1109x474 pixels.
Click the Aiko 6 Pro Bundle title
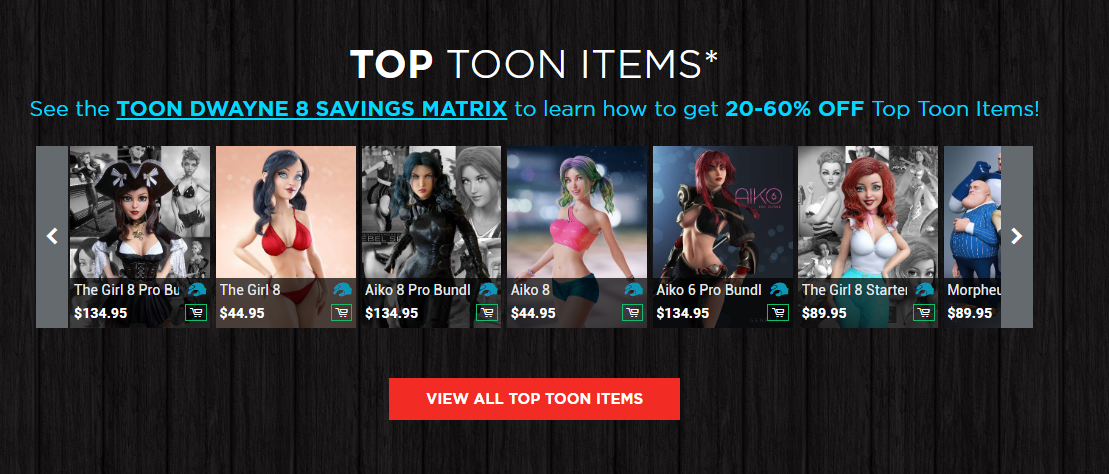pos(709,290)
